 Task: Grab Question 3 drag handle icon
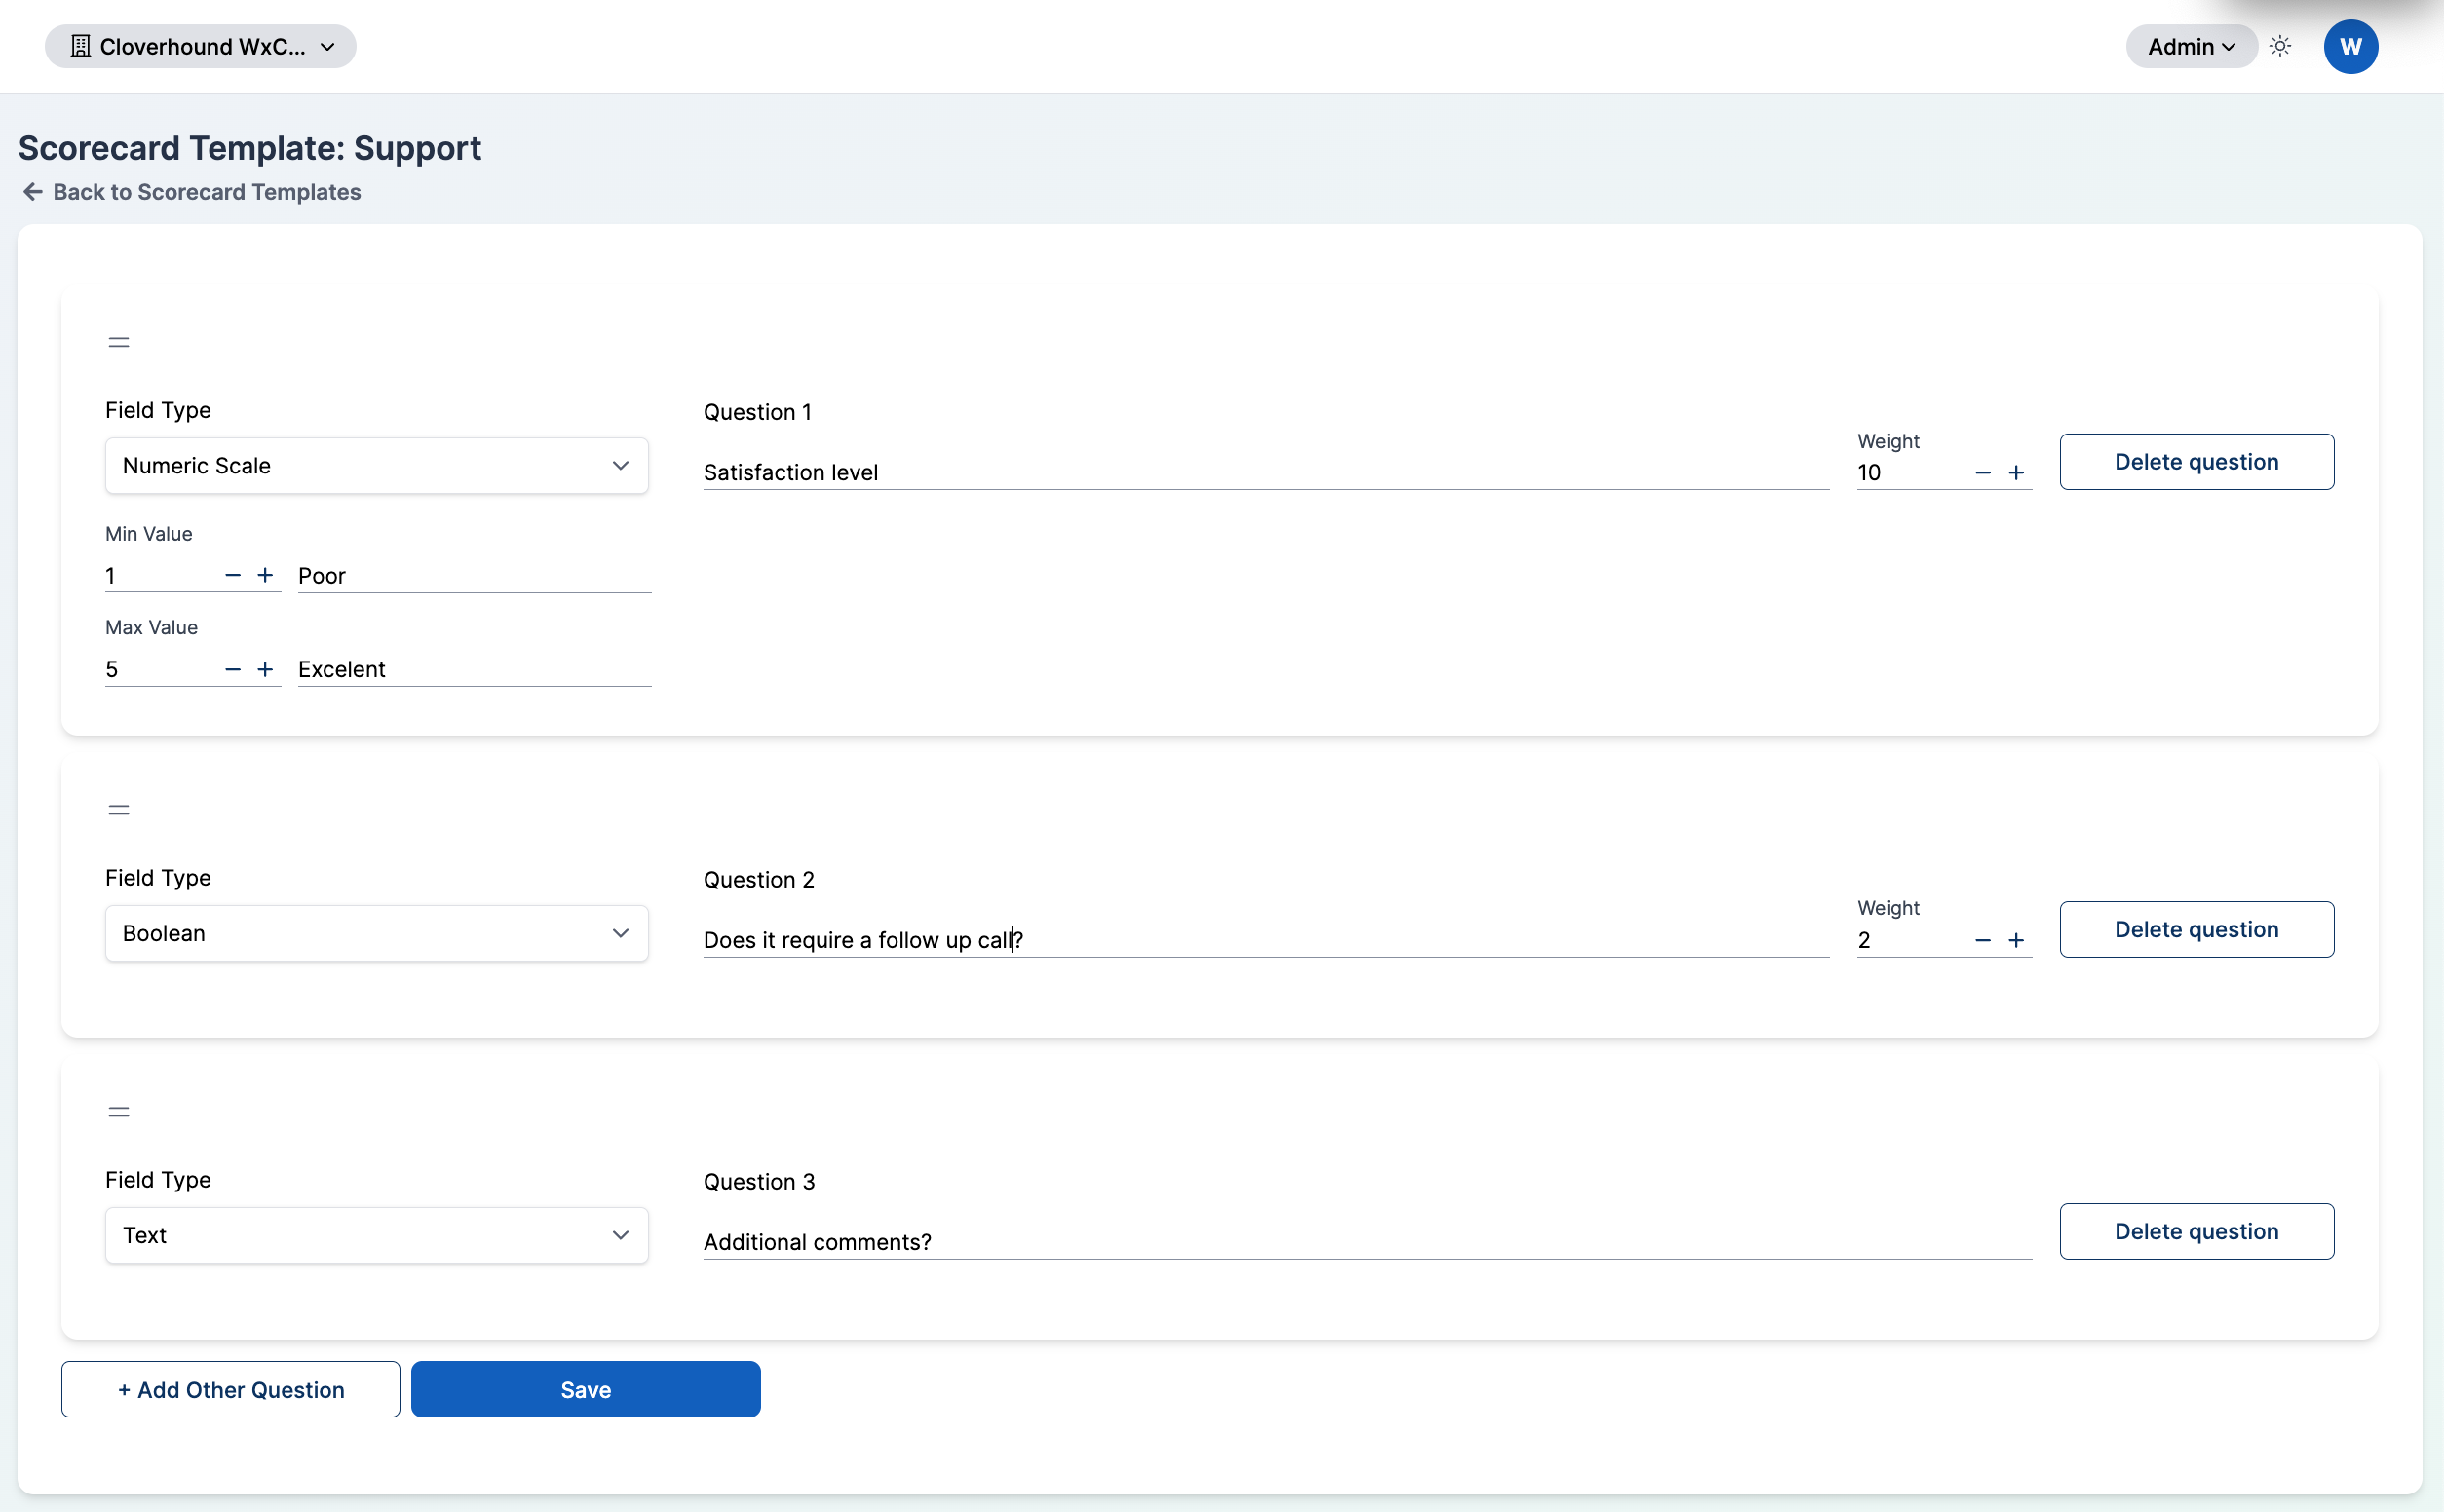[x=119, y=1112]
